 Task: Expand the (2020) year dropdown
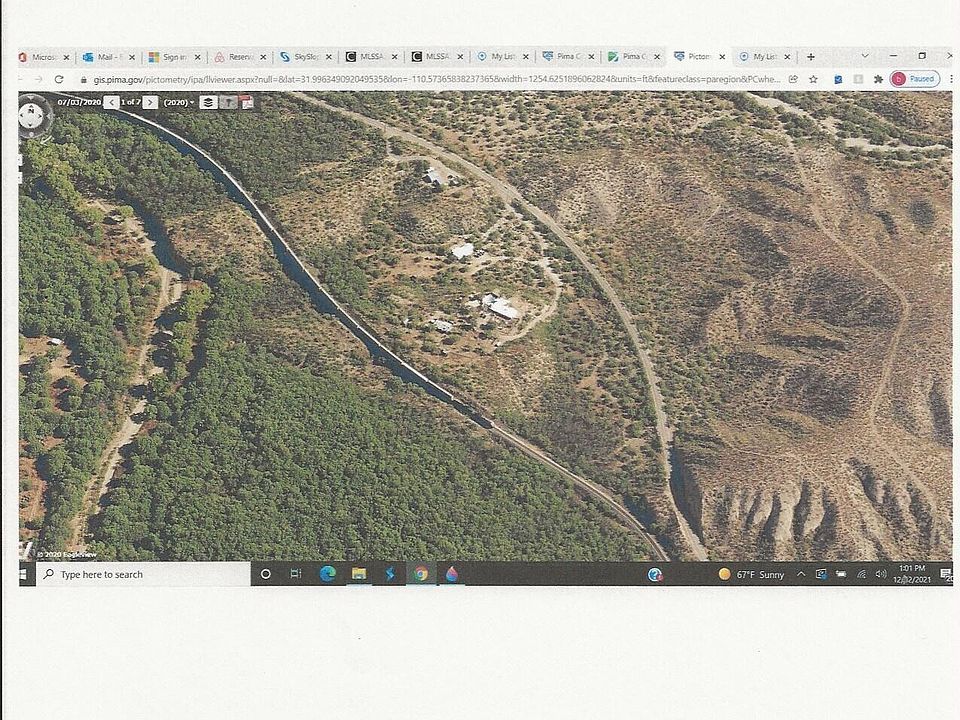pos(179,102)
